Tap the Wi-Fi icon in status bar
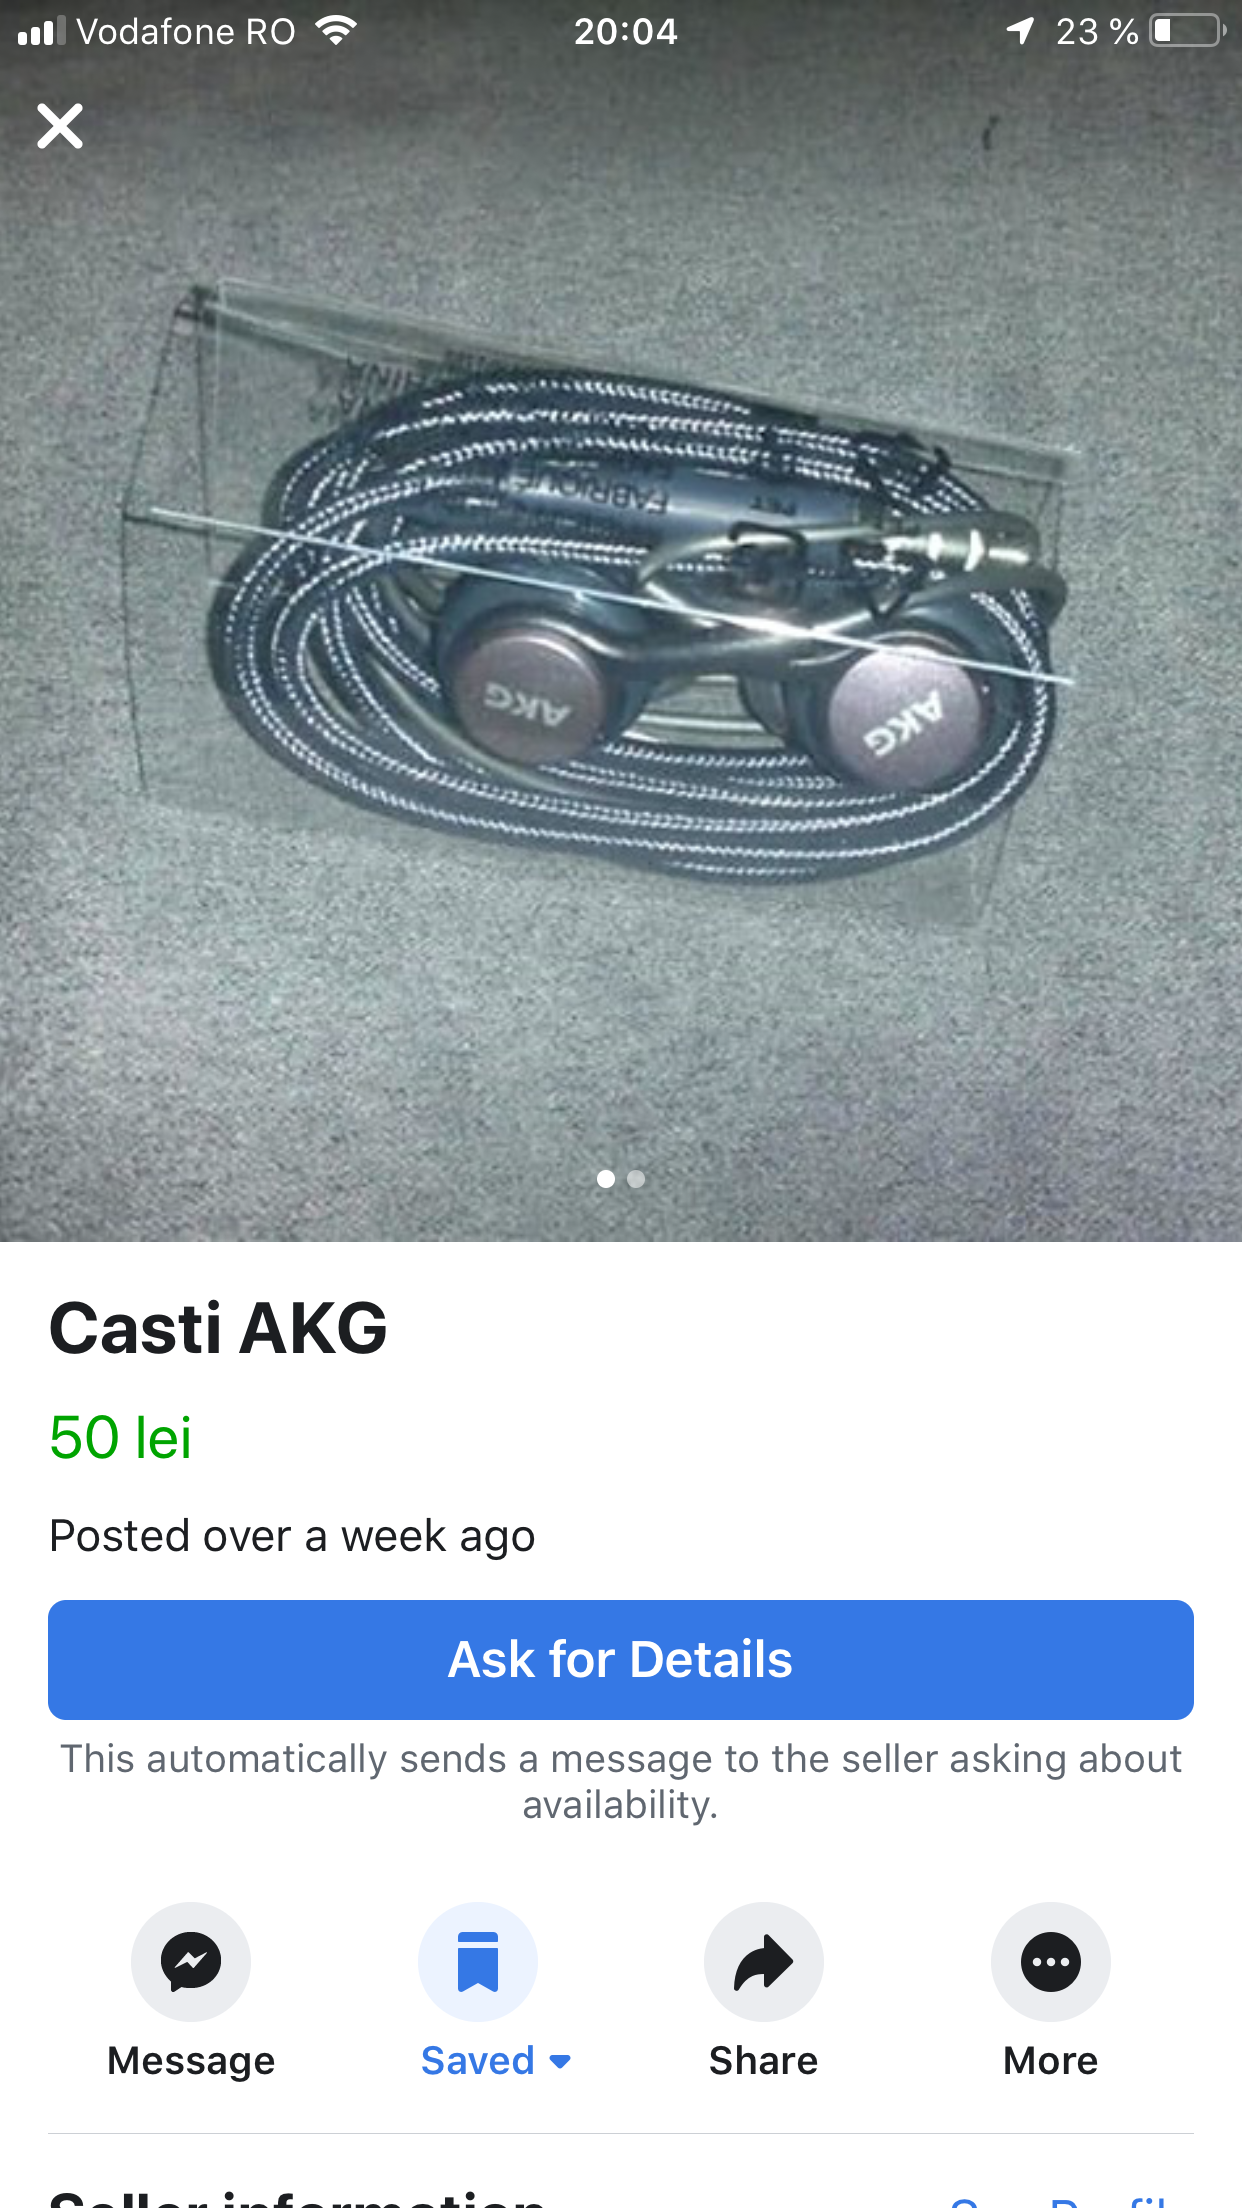Image resolution: width=1242 pixels, height=2208 pixels. point(336,30)
